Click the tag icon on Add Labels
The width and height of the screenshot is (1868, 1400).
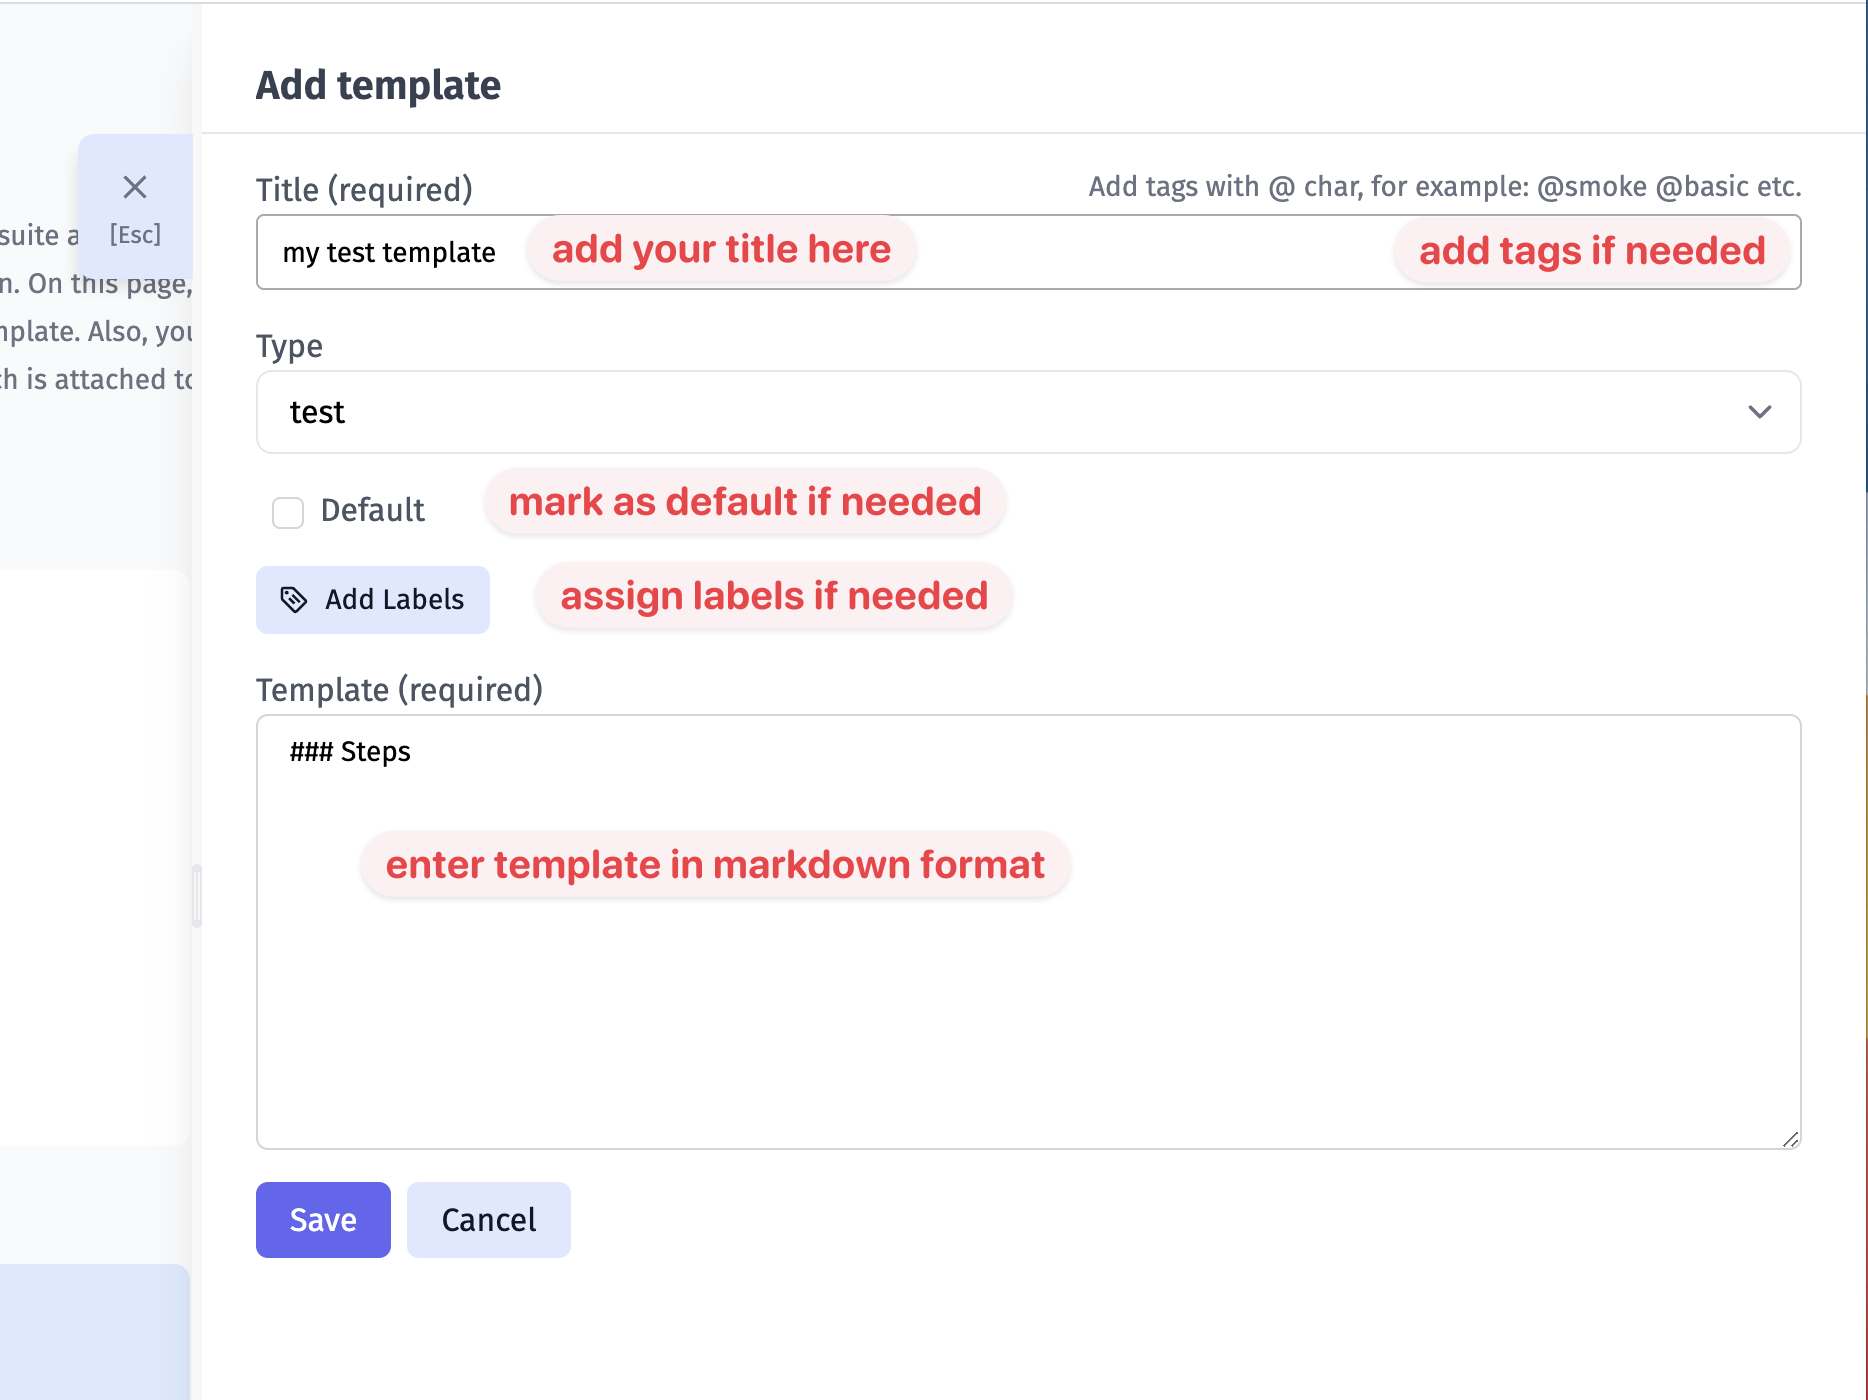(x=293, y=599)
